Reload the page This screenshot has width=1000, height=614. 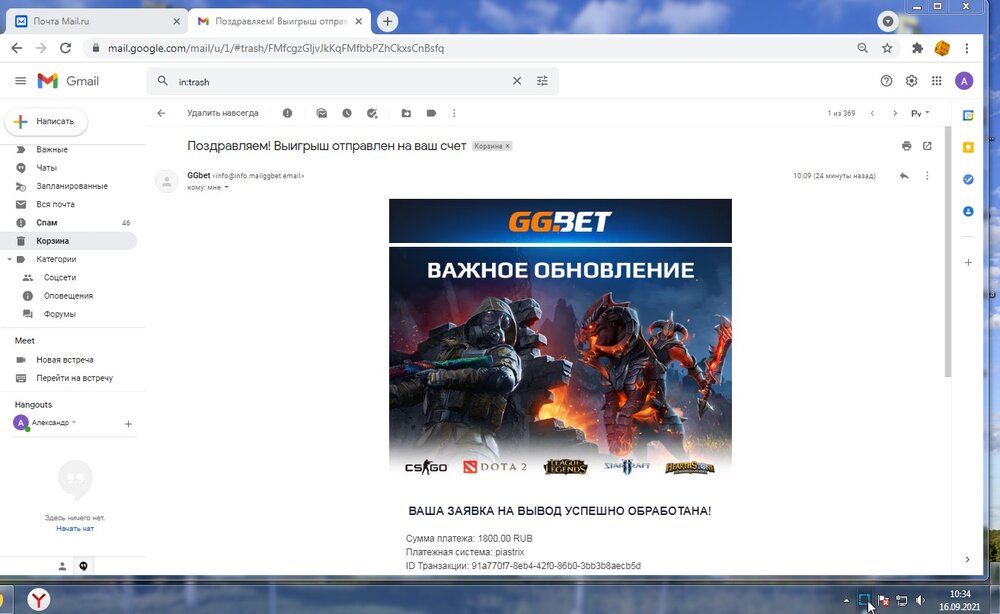click(x=65, y=48)
